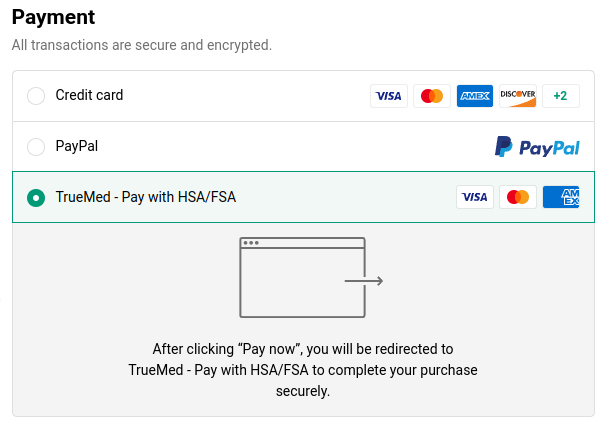Click the Mastercard icon in TrueMed row
The width and height of the screenshot is (610, 430).
pyautogui.click(x=518, y=197)
